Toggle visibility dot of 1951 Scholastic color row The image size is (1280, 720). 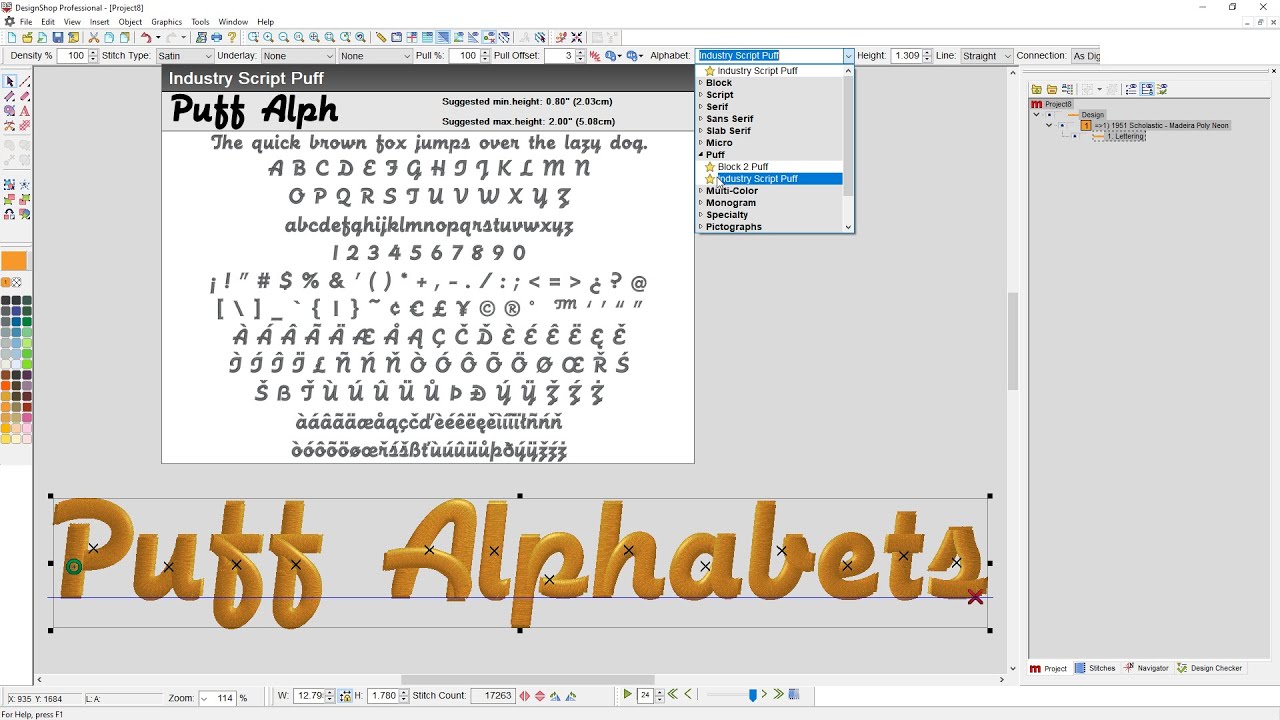point(1062,125)
